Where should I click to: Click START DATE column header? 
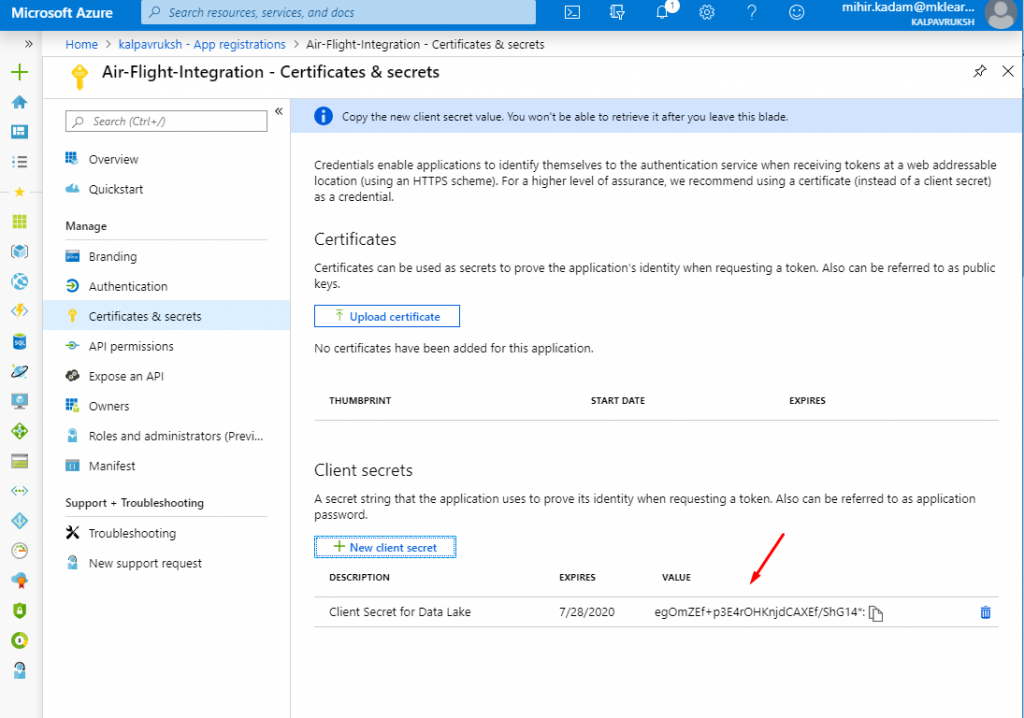(618, 400)
